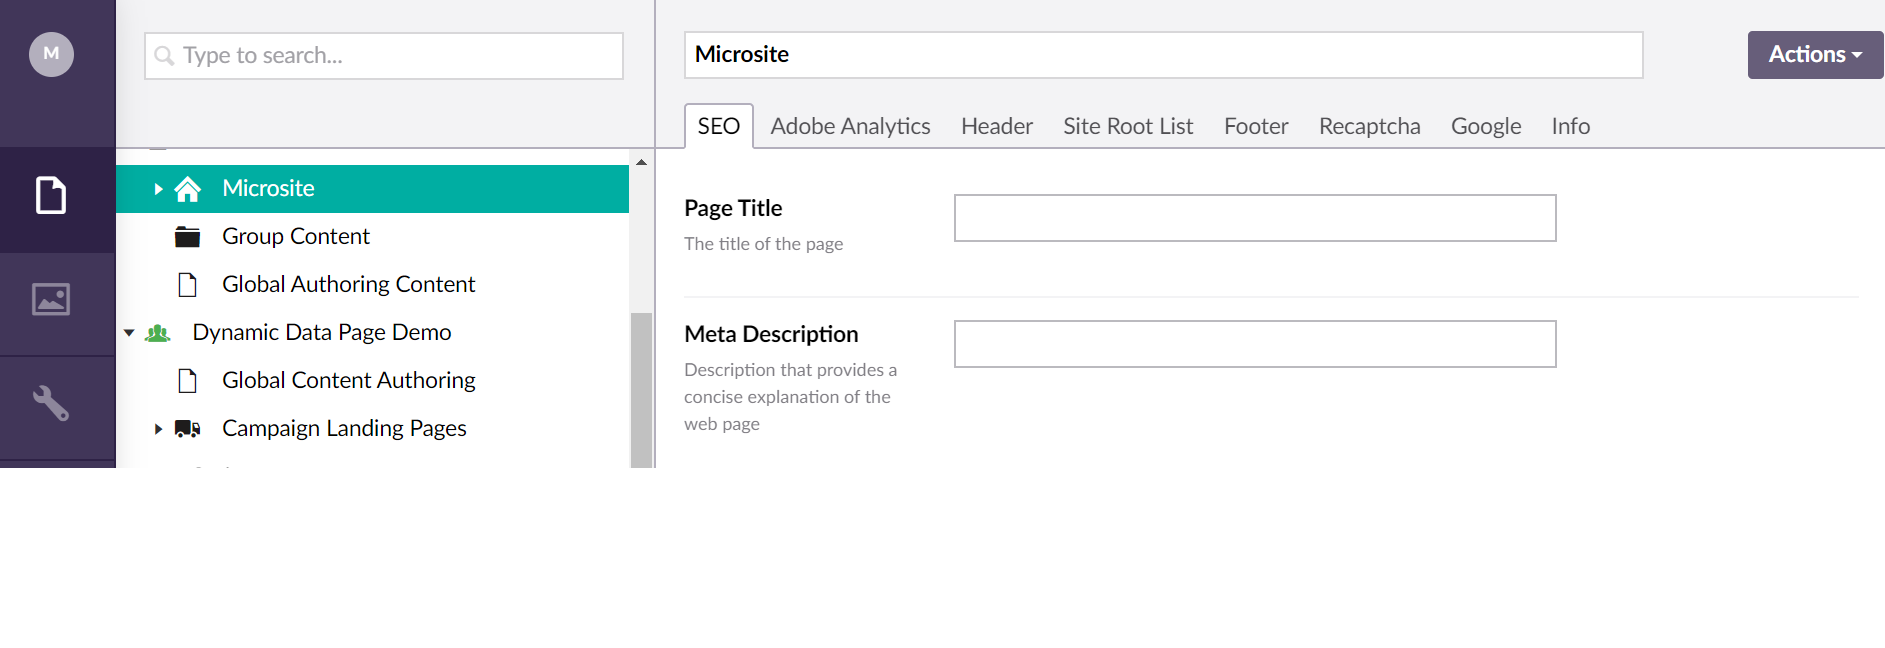Click the Microsite home icon
1885x648 pixels.
(188, 189)
